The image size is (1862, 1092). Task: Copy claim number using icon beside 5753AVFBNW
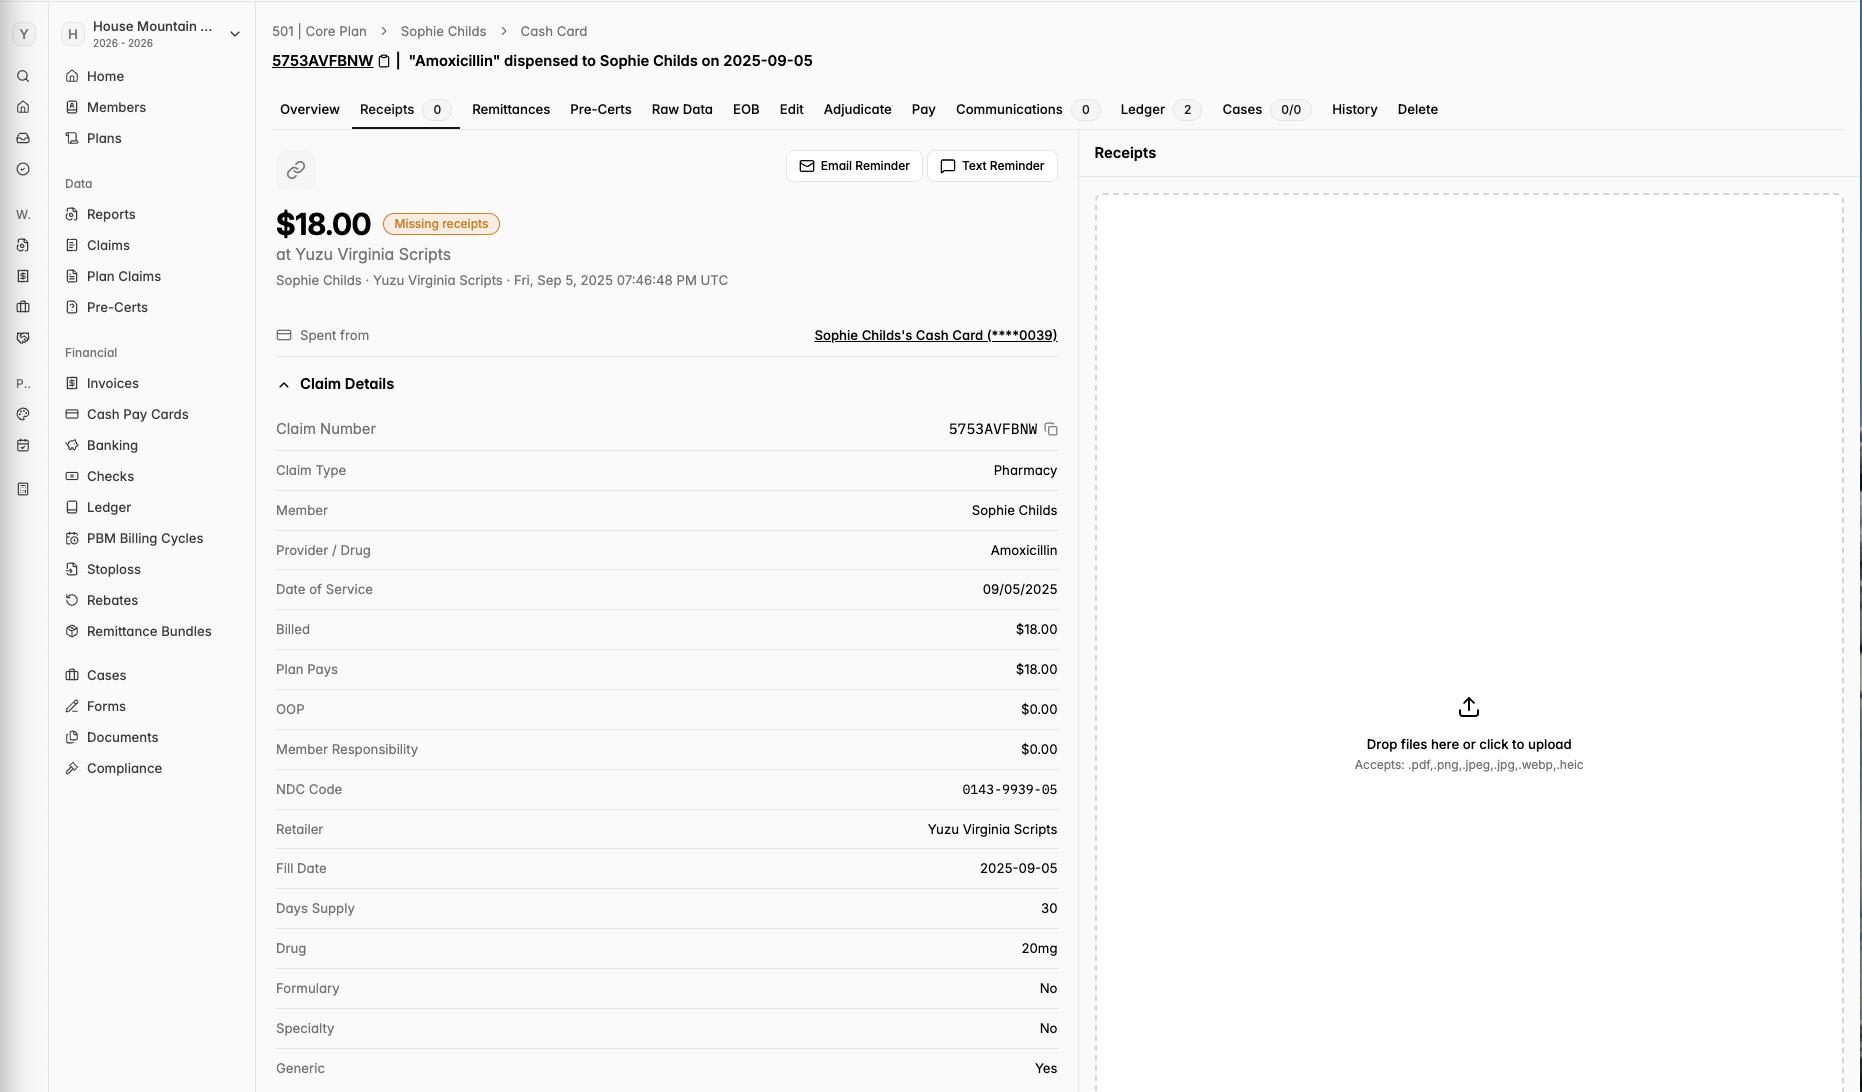1051,429
